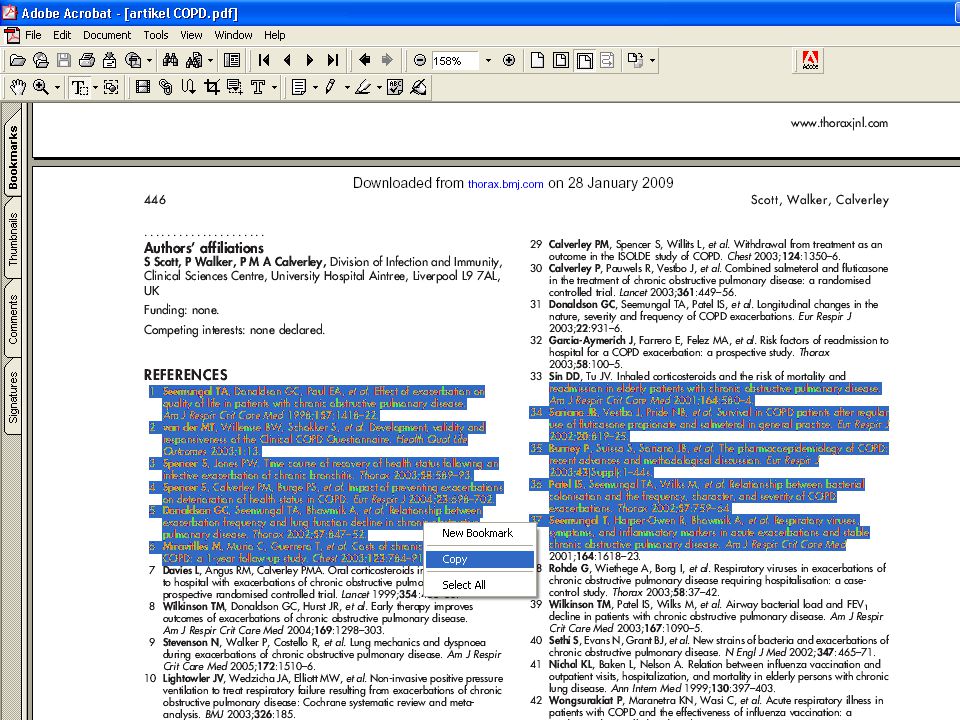Image resolution: width=960 pixels, height=720 pixels.
Task: Switch to the Thumbnails side tab
Action: pyautogui.click(x=13, y=239)
